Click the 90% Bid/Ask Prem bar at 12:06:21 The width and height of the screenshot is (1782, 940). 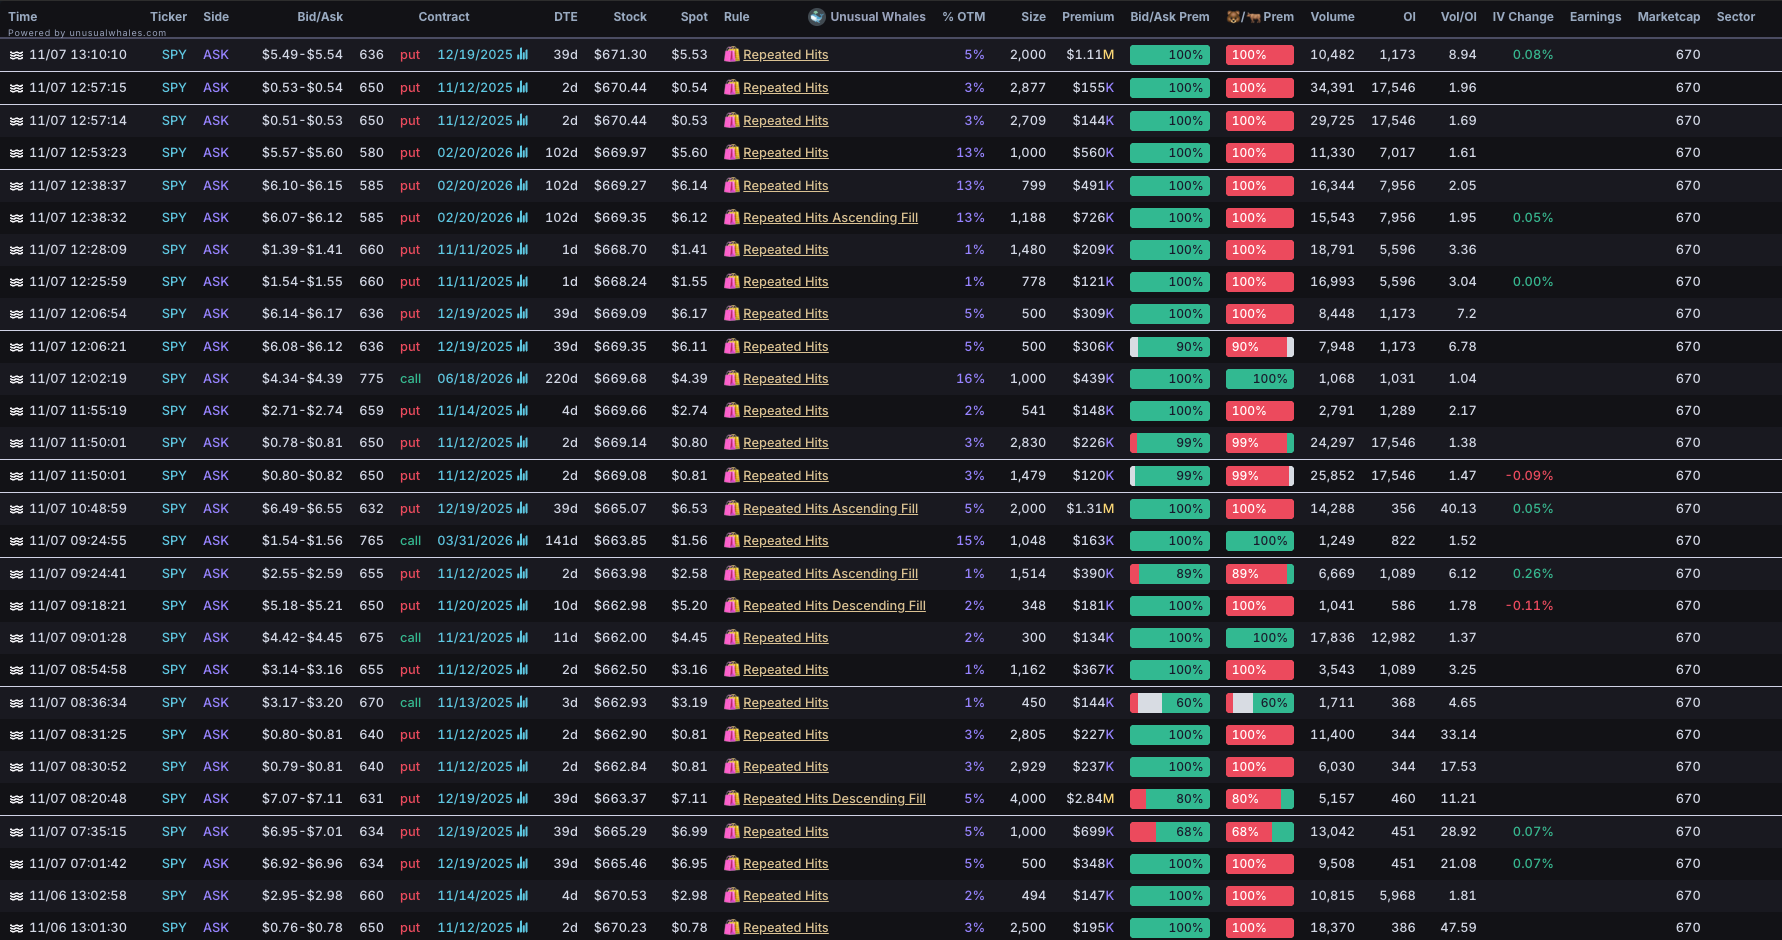point(1170,347)
